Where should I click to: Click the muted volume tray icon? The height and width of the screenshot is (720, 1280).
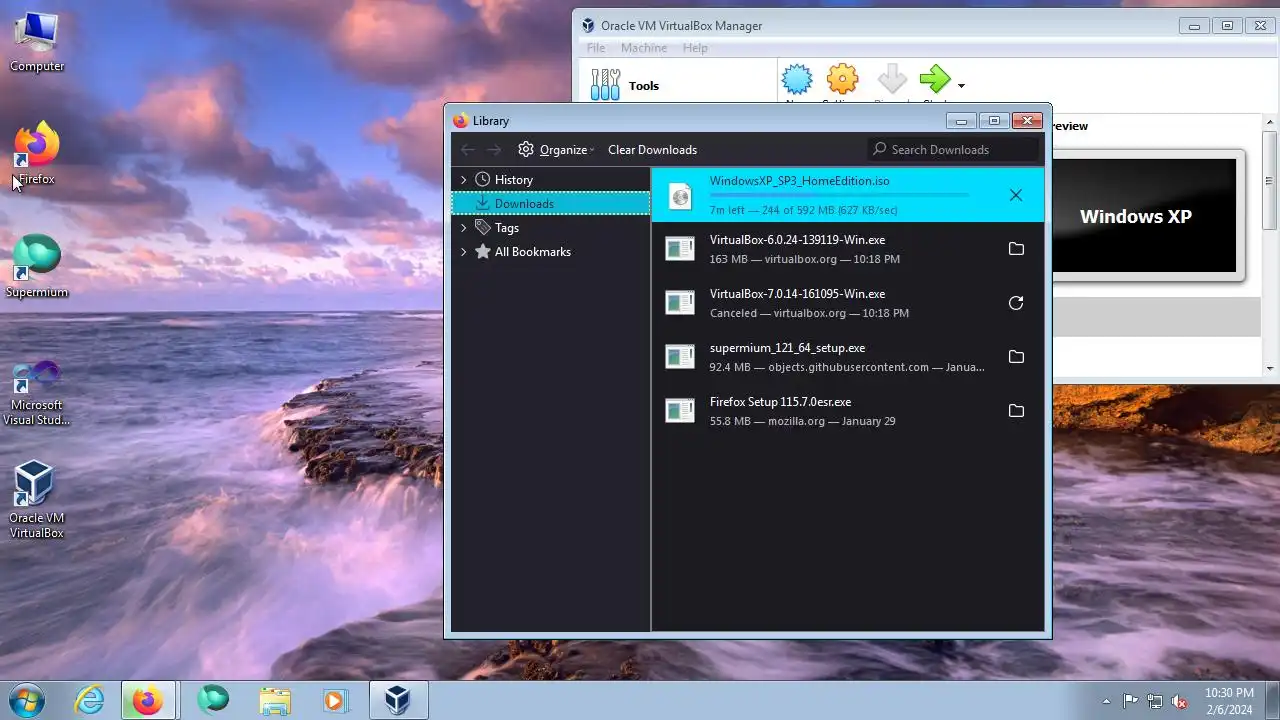[x=1179, y=701]
